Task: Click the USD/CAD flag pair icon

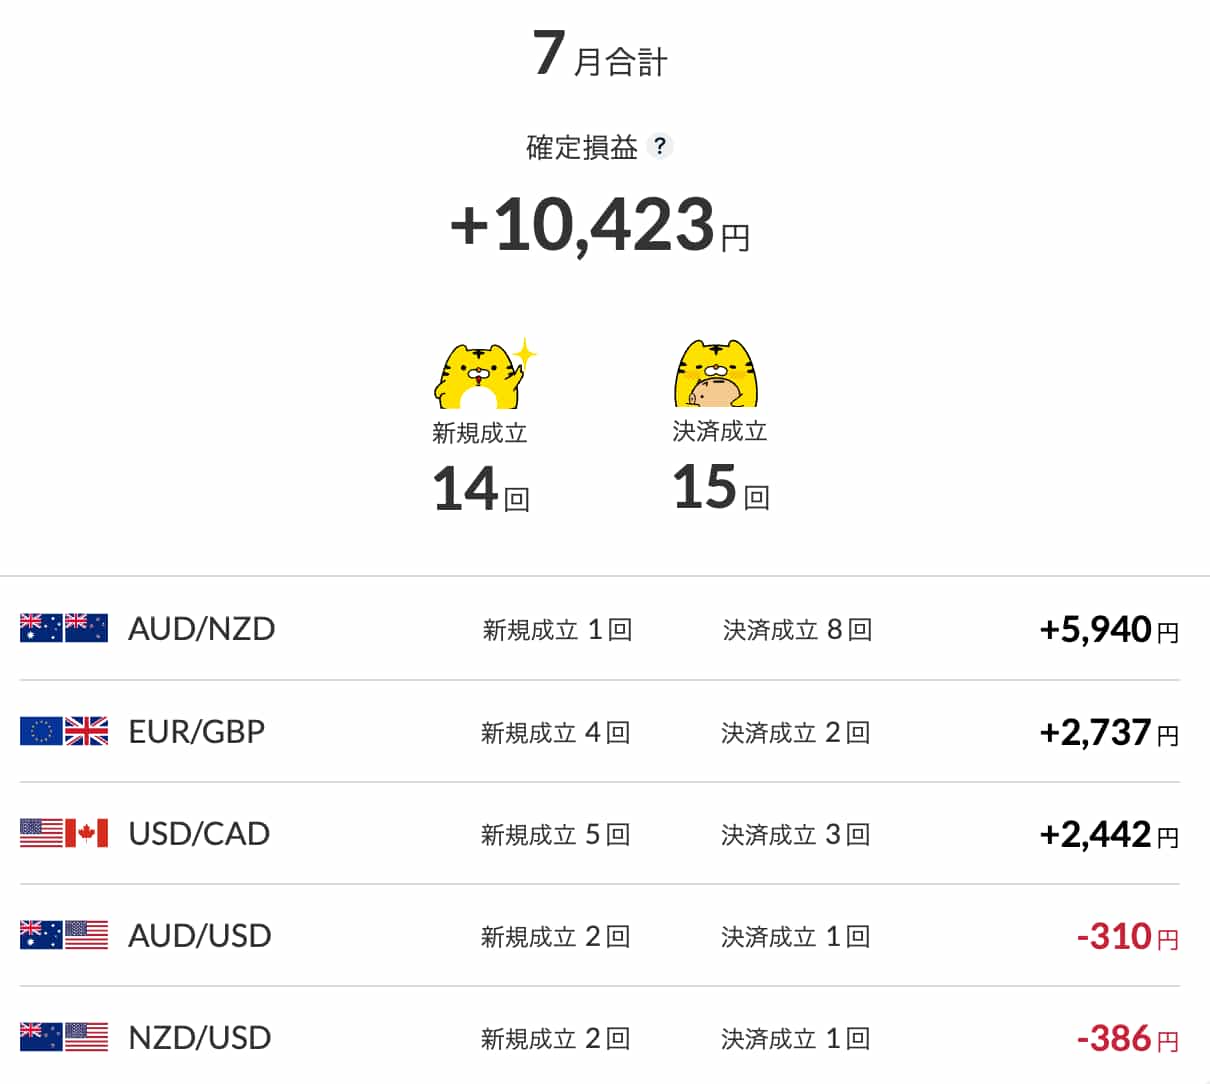Action: click(x=64, y=833)
